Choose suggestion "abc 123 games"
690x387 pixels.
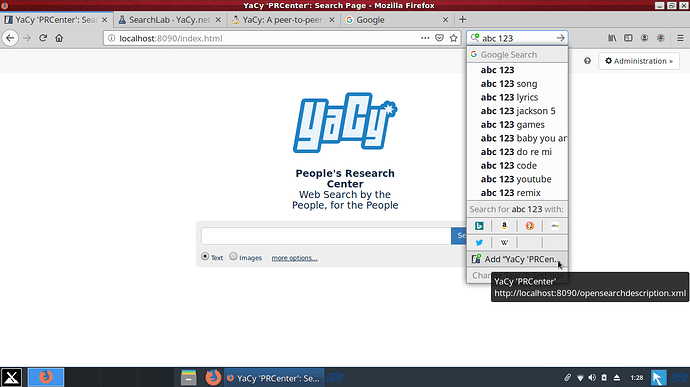[x=517, y=125]
